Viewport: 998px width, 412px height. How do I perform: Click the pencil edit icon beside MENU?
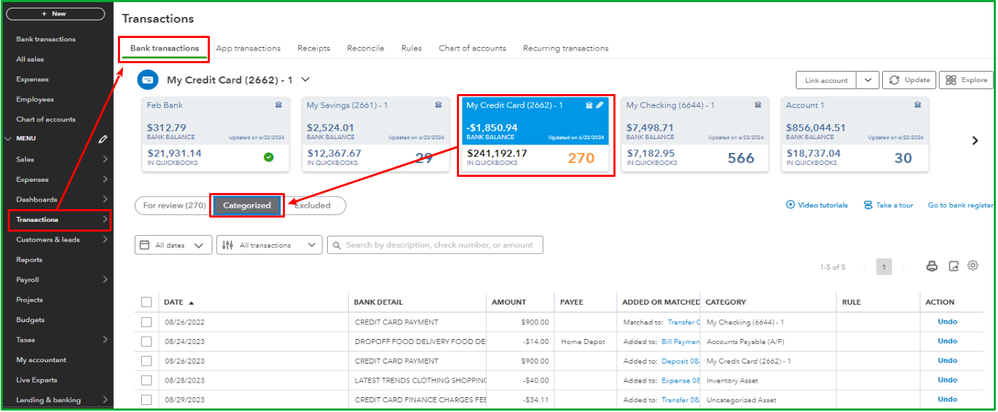click(103, 139)
